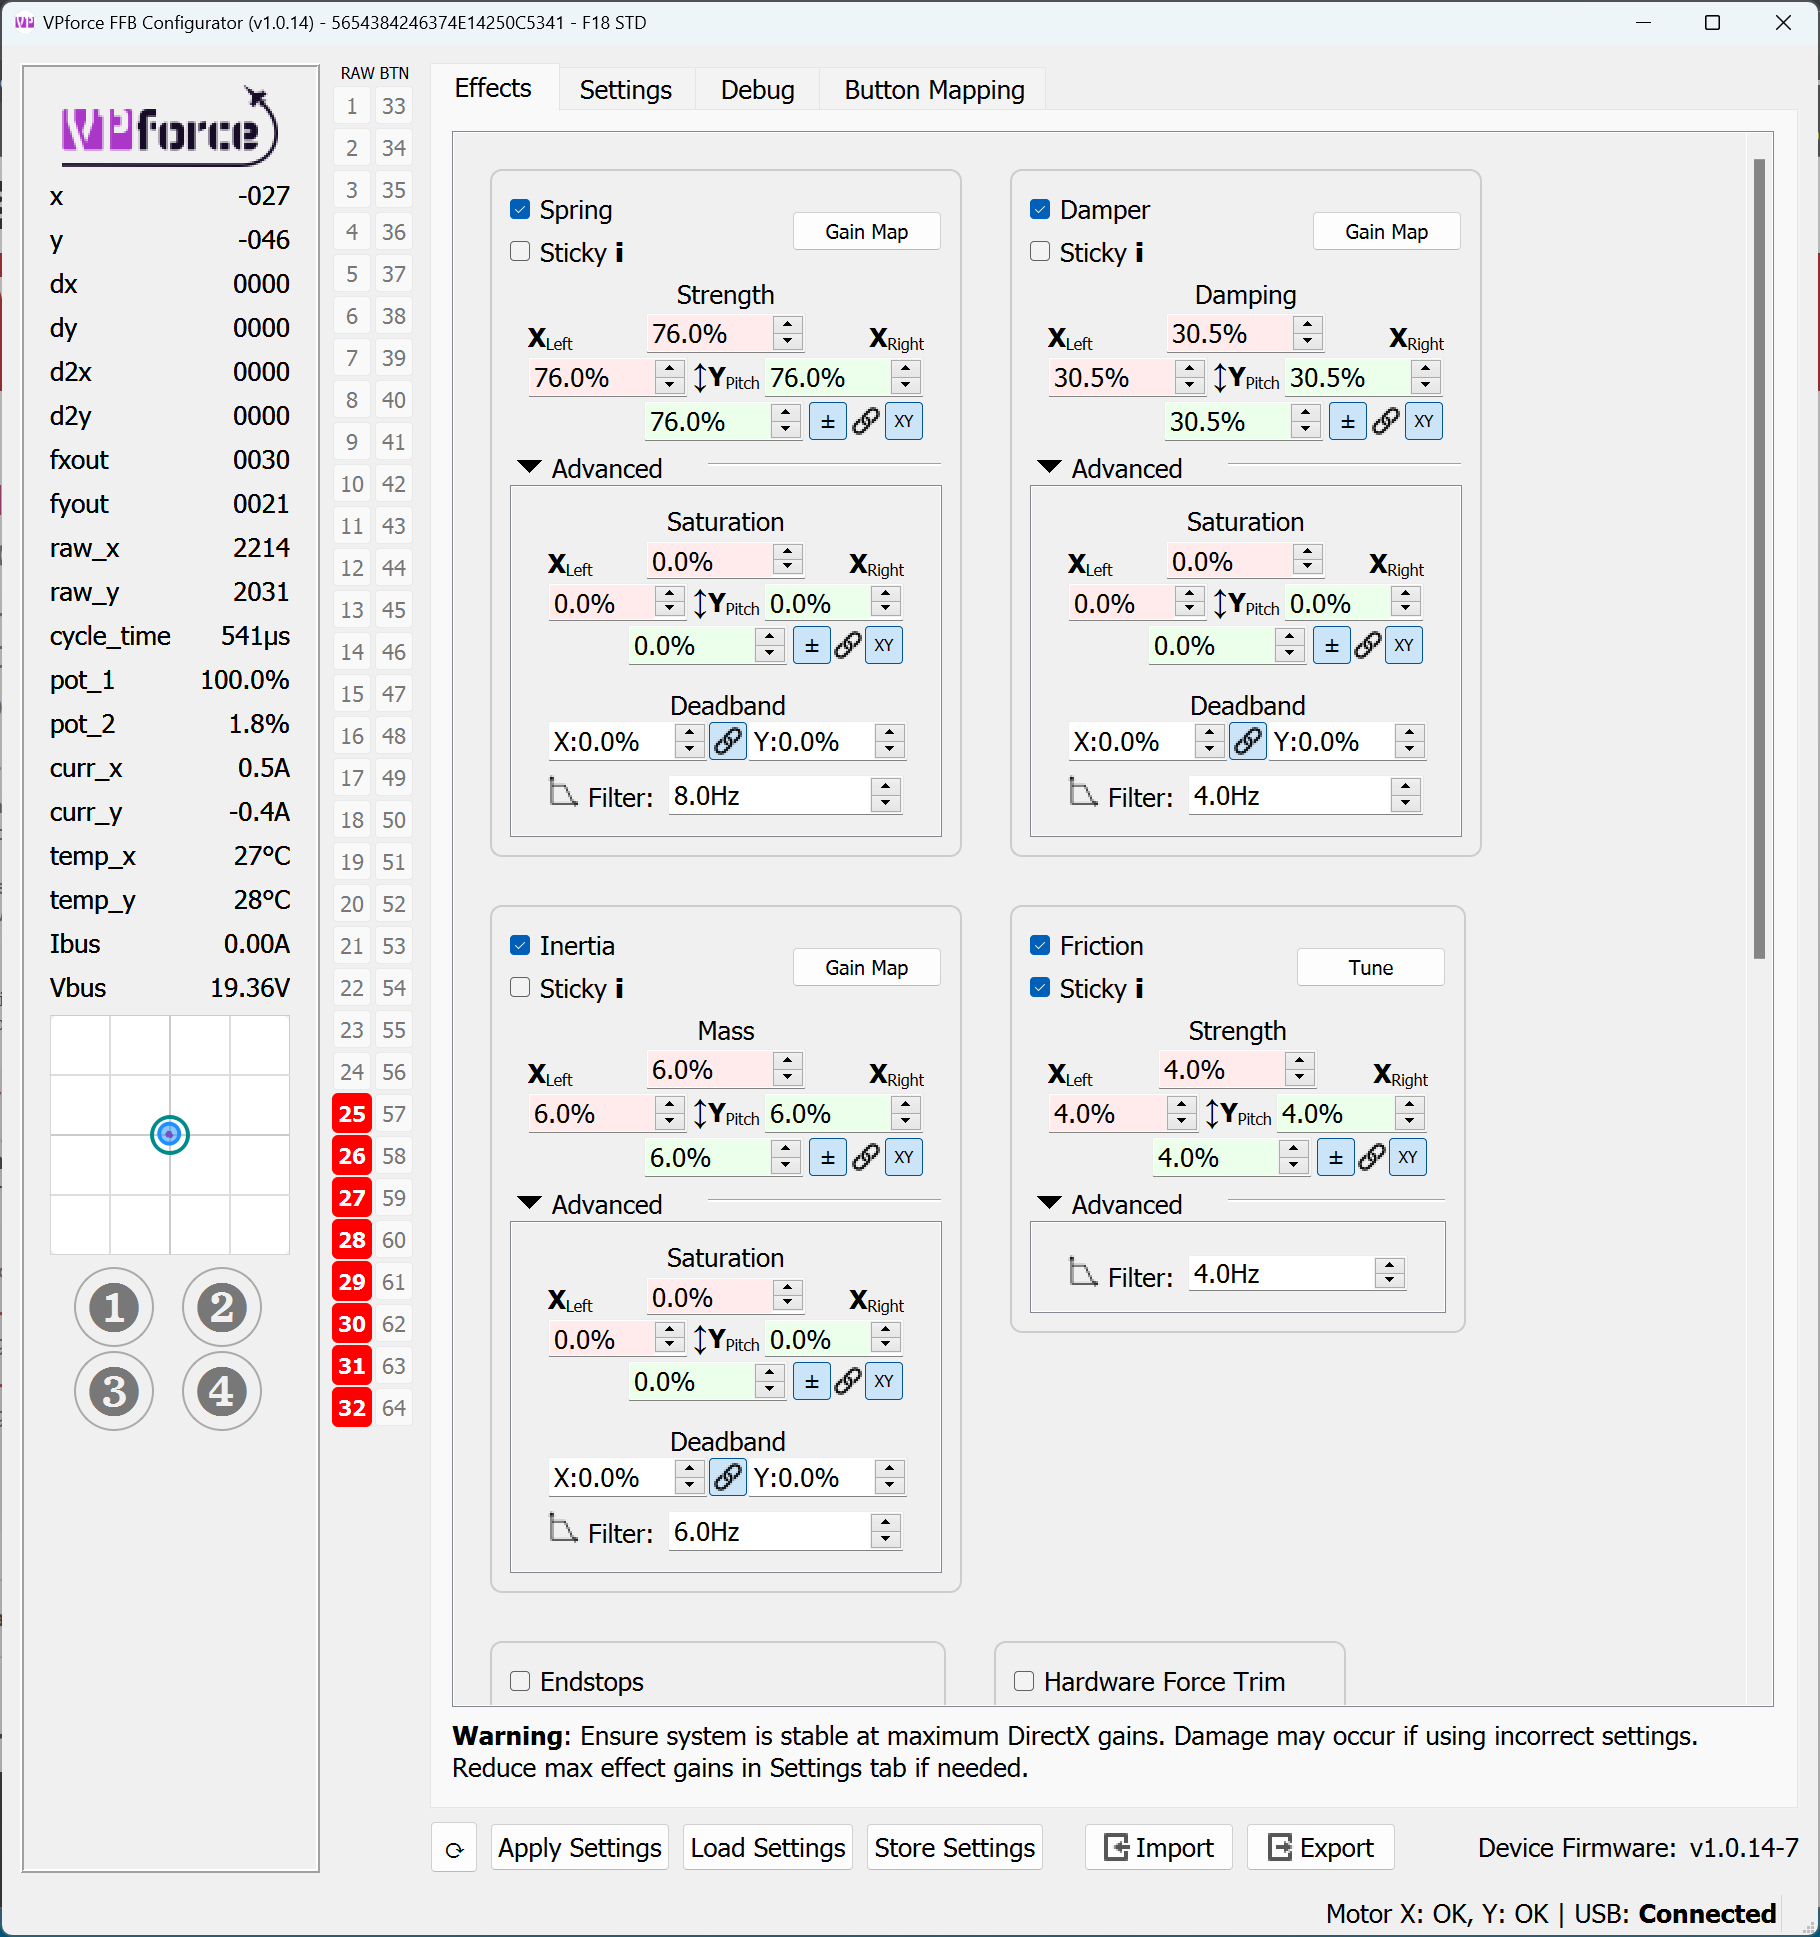The width and height of the screenshot is (1820, 1937).
Task: Click the Friction Filter 4.0Hz spinner arrows
Action: [1390, 1274]
